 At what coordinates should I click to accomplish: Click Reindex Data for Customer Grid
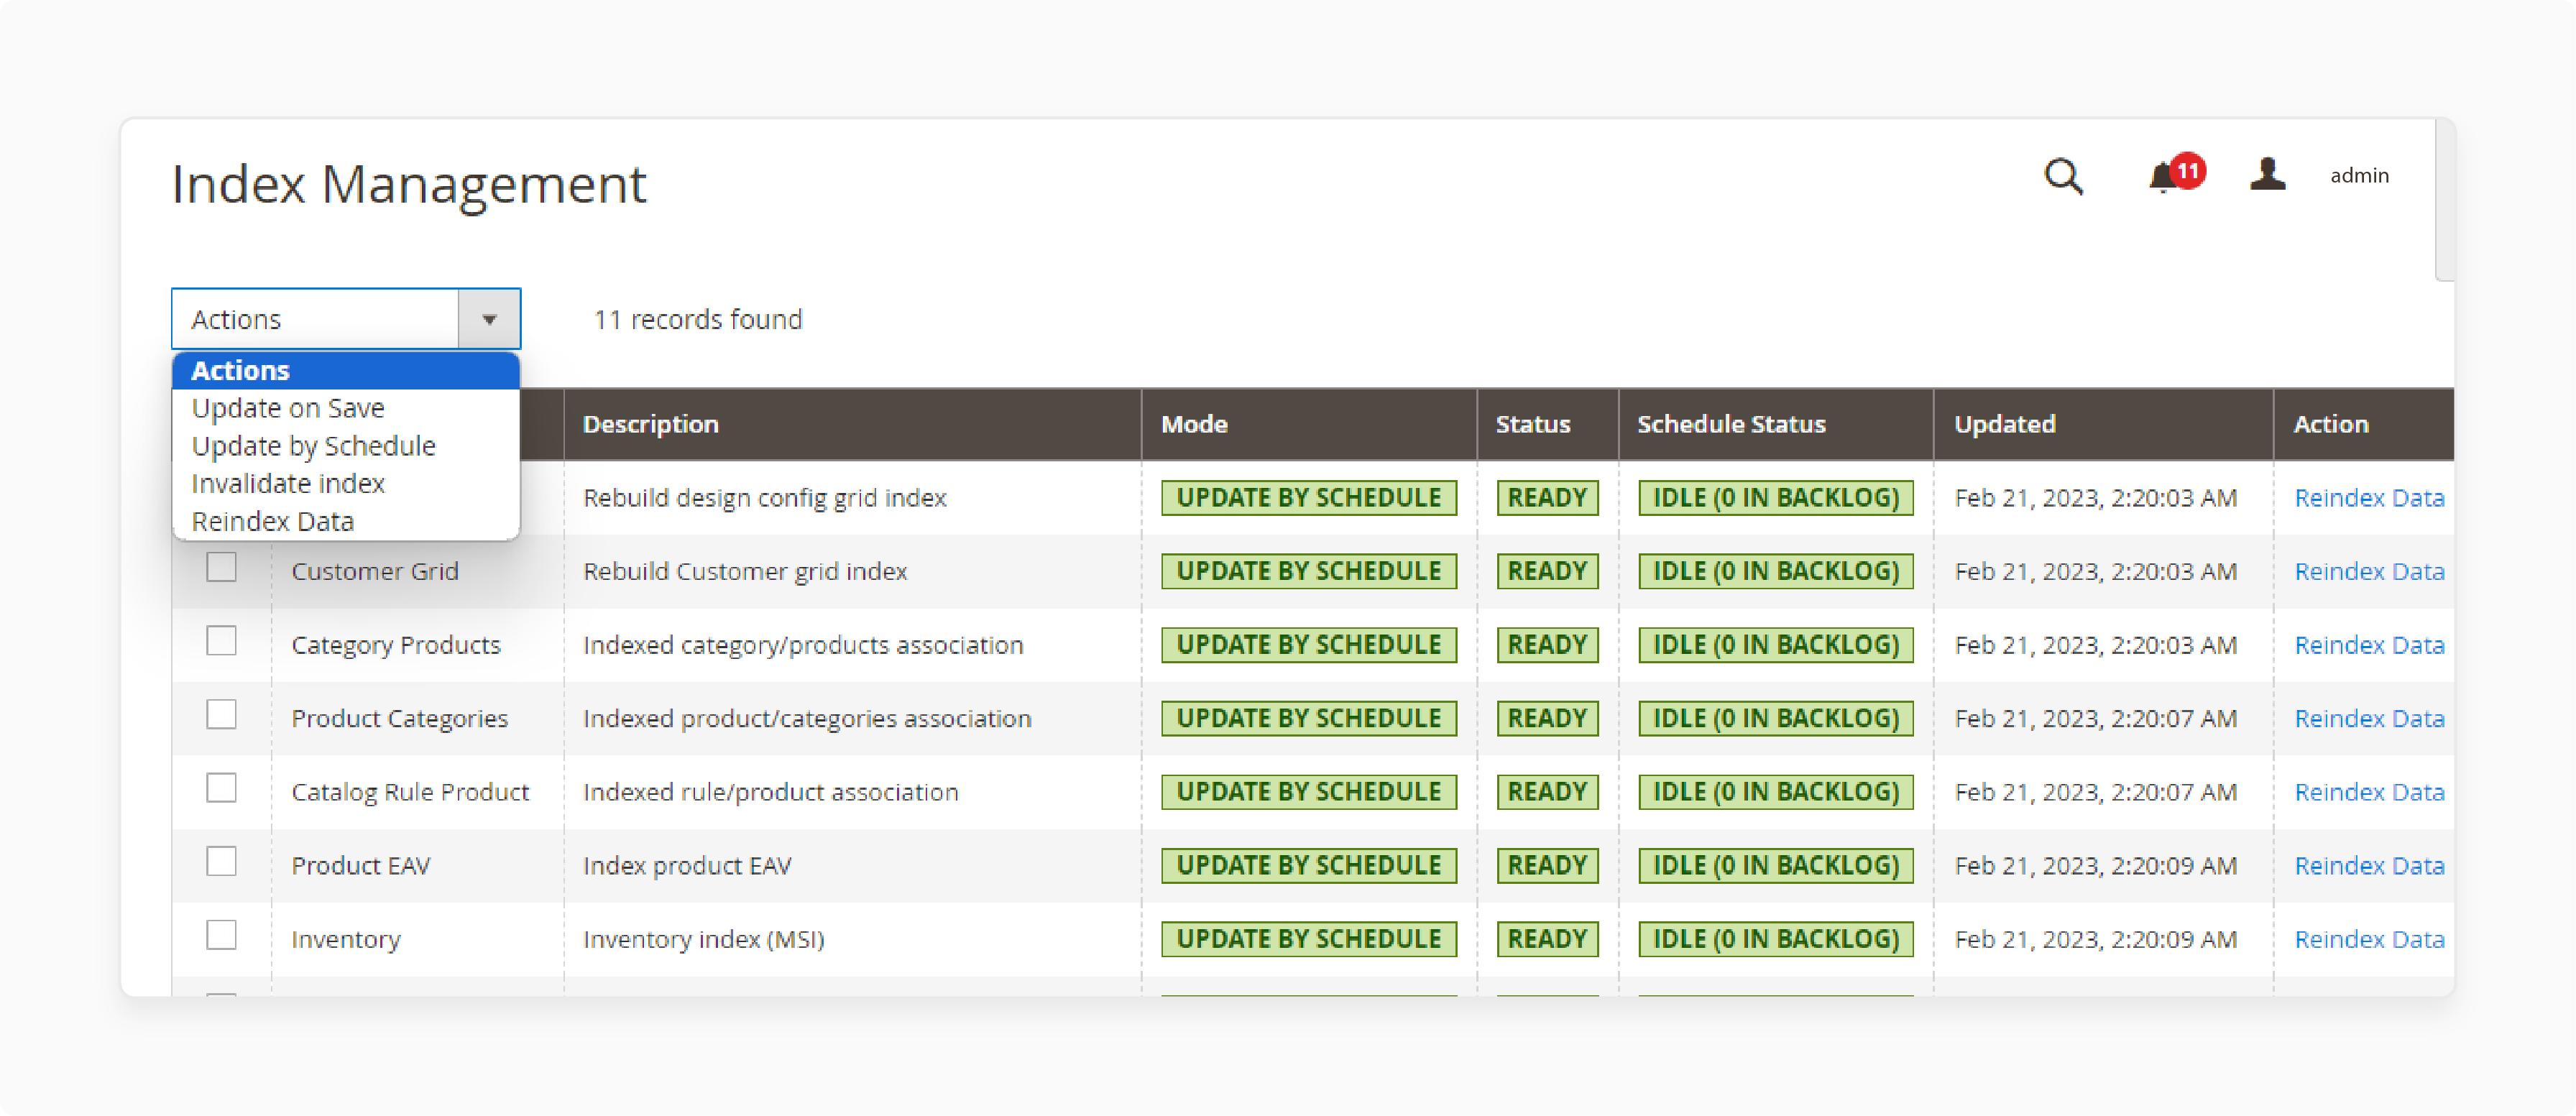(x=2368, y=572)
